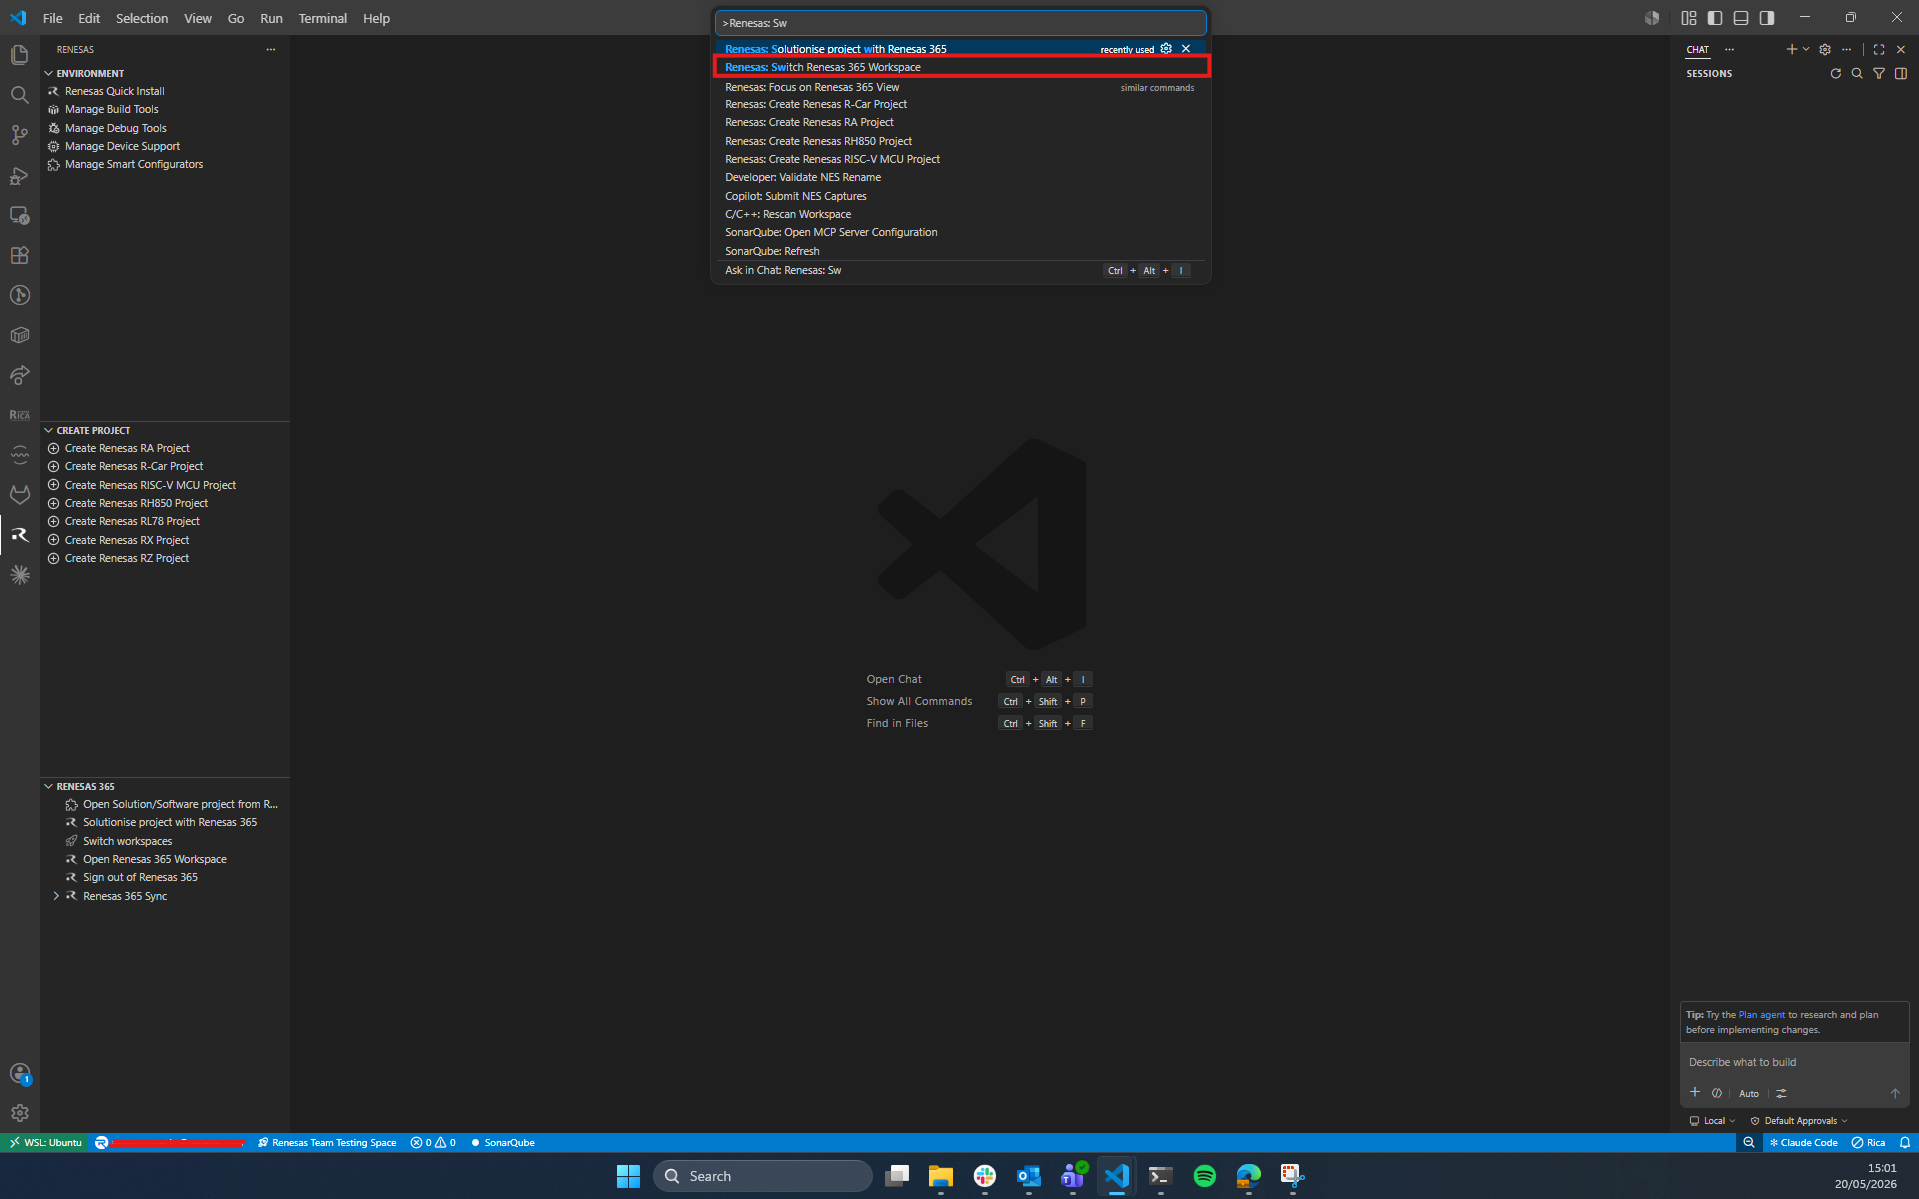Image resolution: width=1919 pixels, height=1199 pixels.
Task: Collapse the Create Project section
Action: pyautogui.click(x=49, y=430)
